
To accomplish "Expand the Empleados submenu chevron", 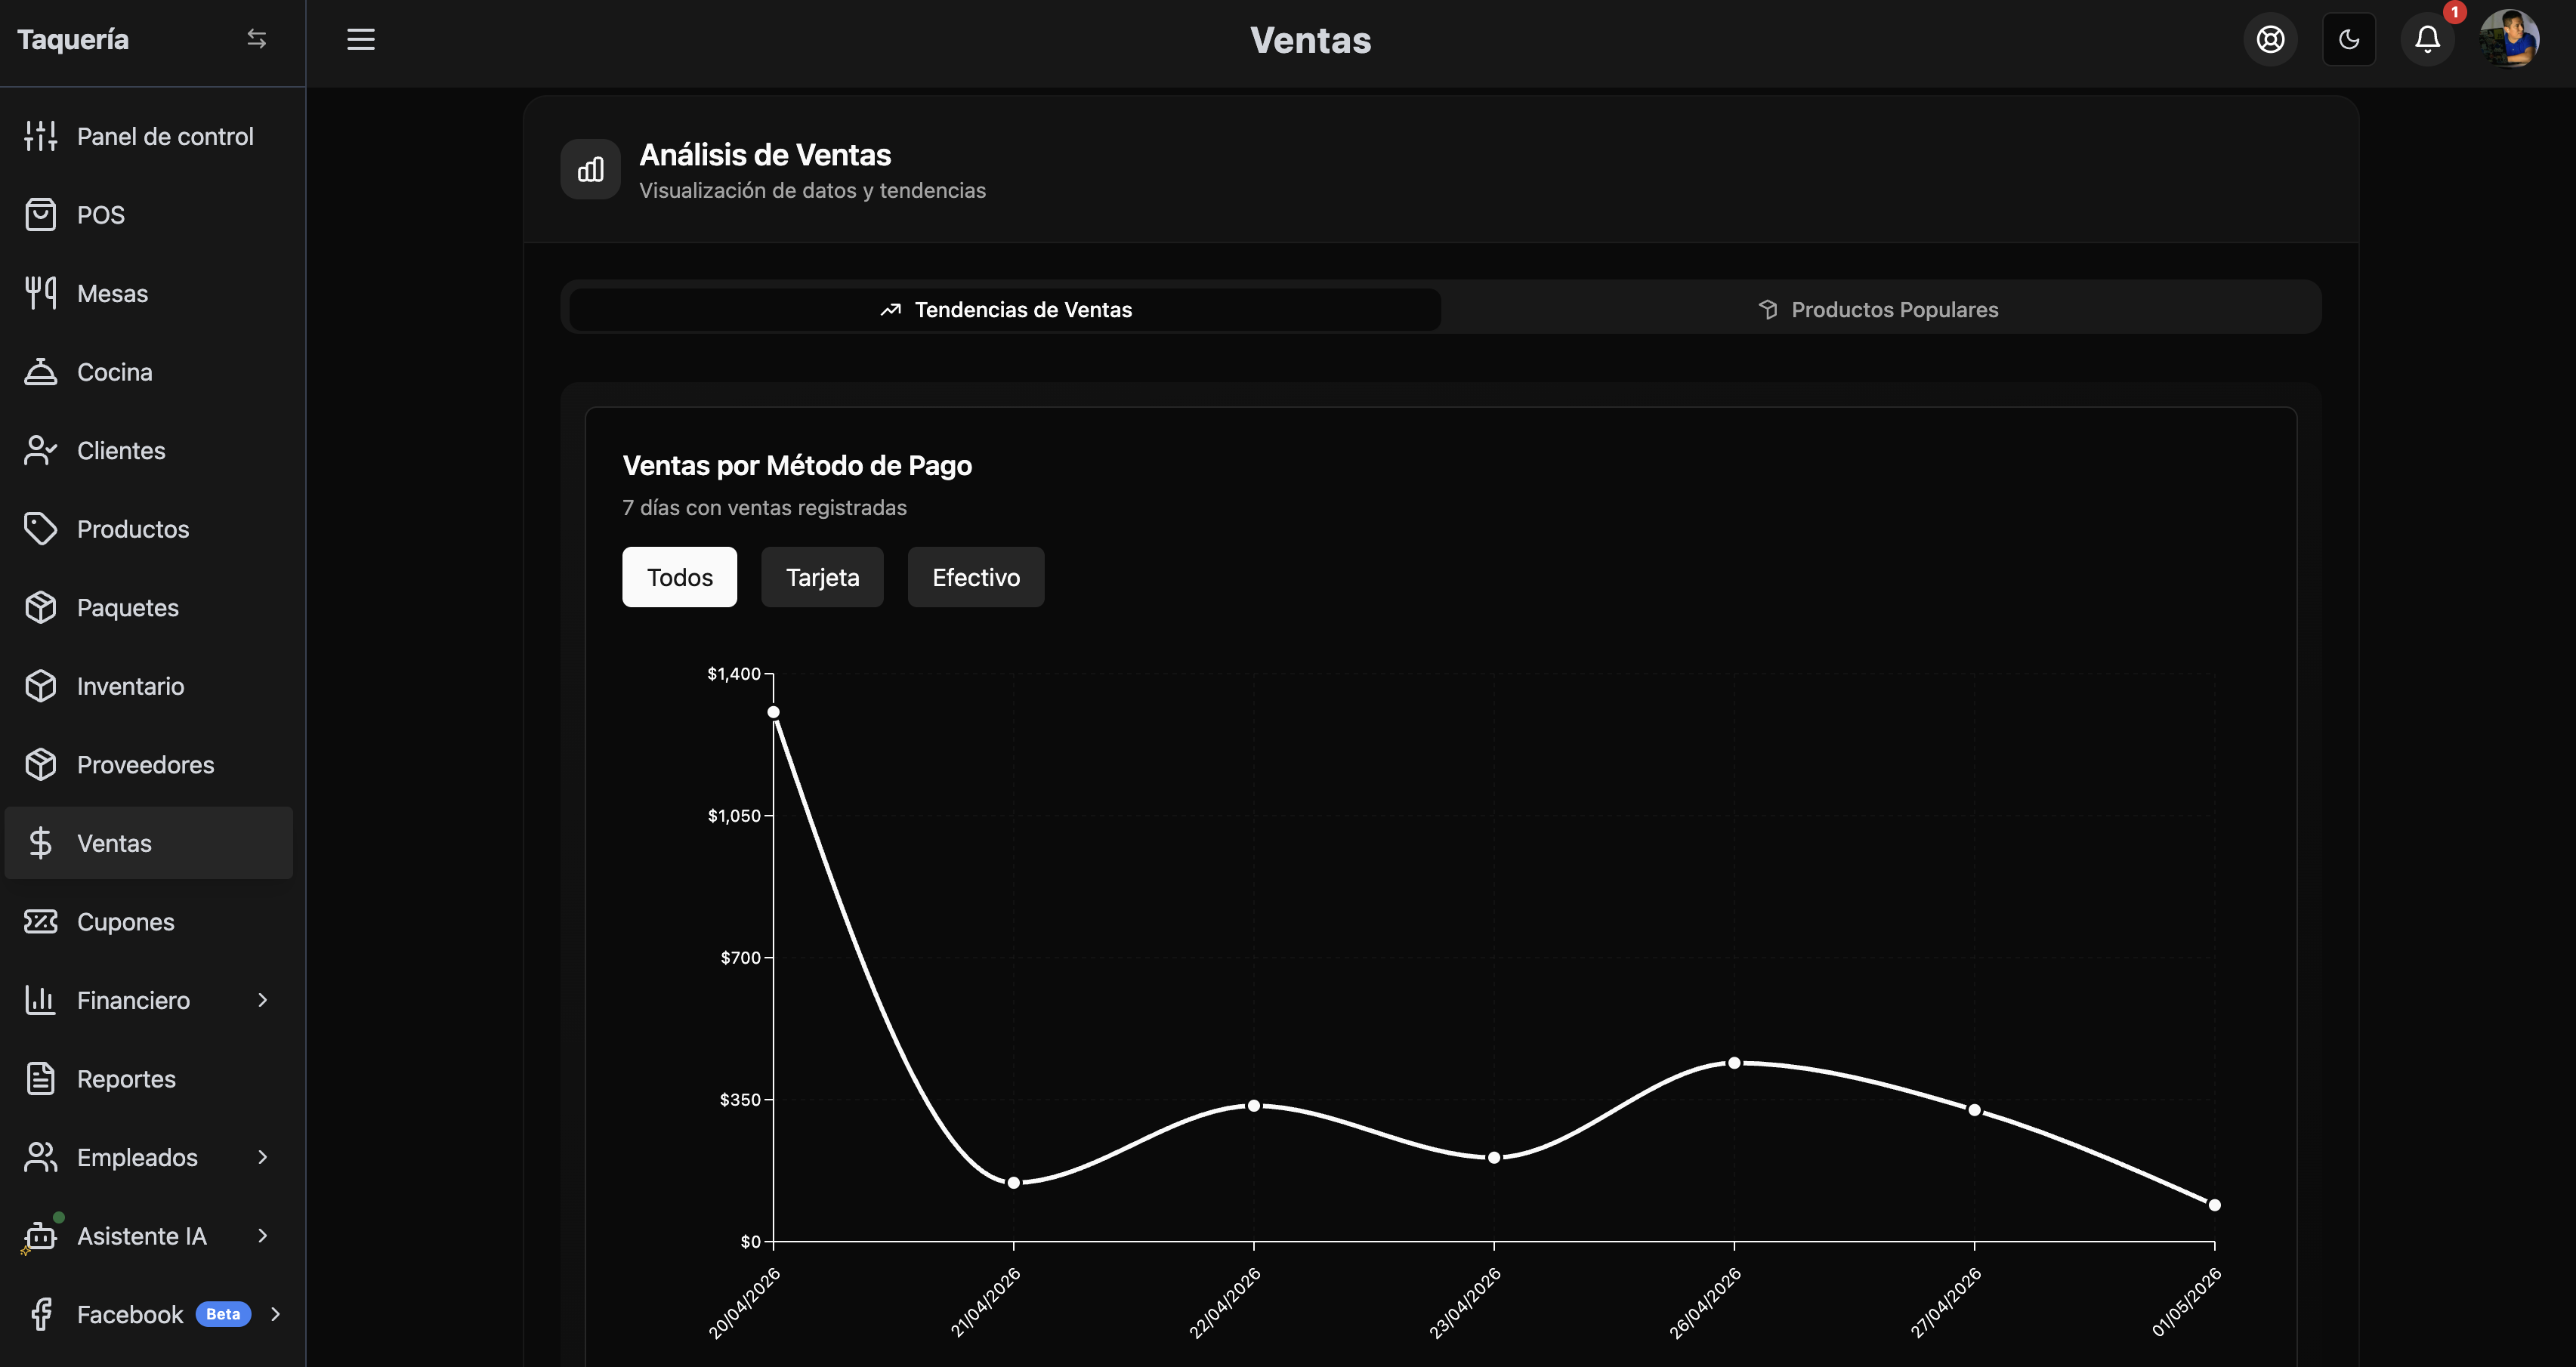I will tap(263, 1157).
